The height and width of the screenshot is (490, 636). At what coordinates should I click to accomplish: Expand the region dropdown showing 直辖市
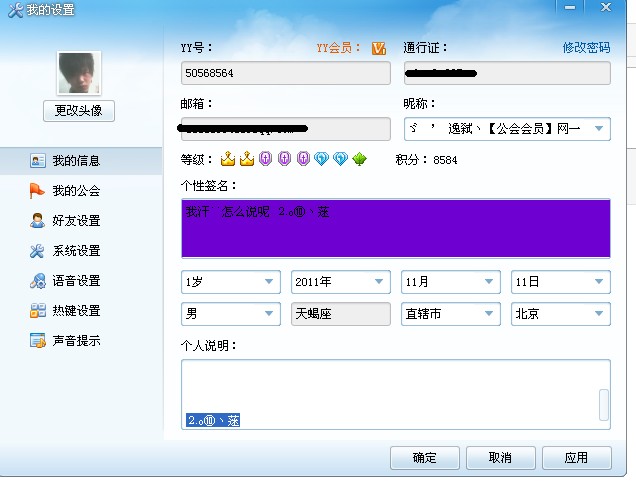[451, 314]
